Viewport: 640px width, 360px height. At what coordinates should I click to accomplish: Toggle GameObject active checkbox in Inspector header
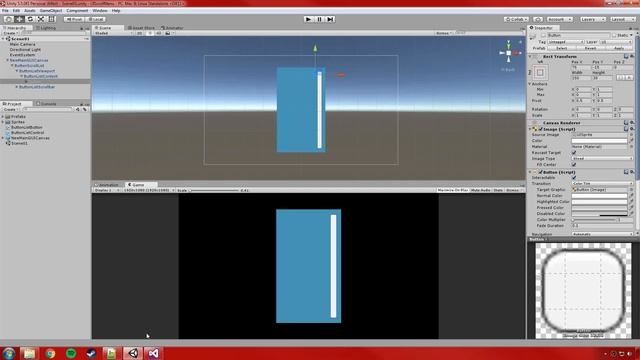coord(543,36)
